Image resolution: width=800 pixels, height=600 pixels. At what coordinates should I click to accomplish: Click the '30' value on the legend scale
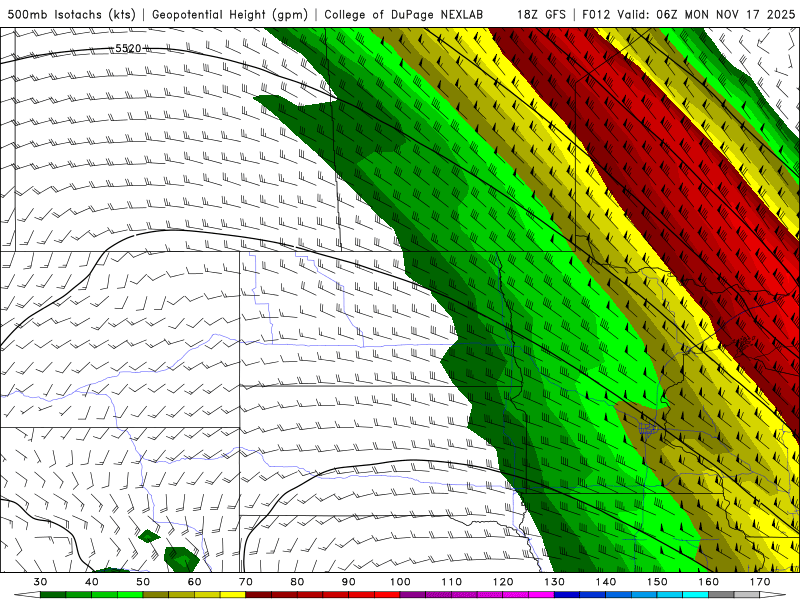pyautogui.click(x=40, y=582)
